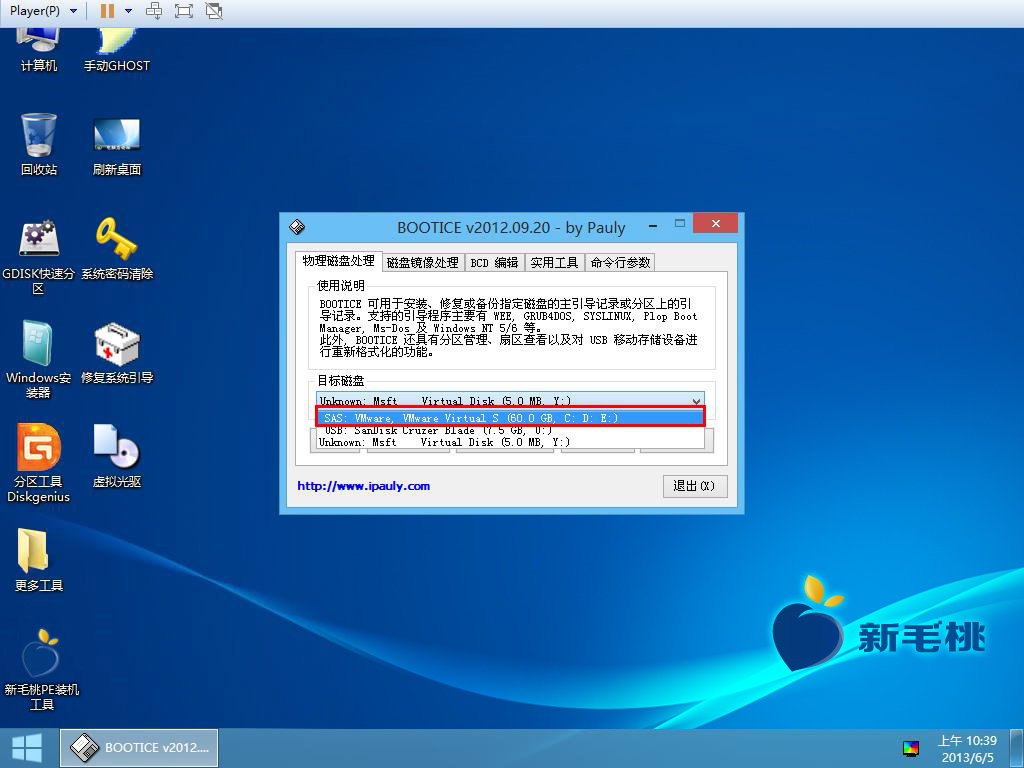The height and width of the screenshot is (768, 1024).
Task: Expand the pause button dropdown arrow
Action: click(x=128, y=11)
